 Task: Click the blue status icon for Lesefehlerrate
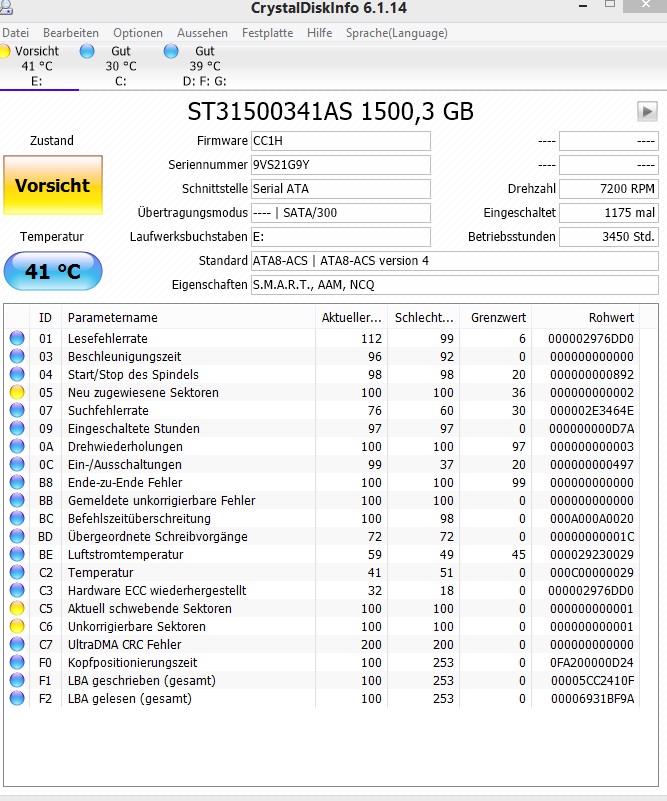coord(17,338)
